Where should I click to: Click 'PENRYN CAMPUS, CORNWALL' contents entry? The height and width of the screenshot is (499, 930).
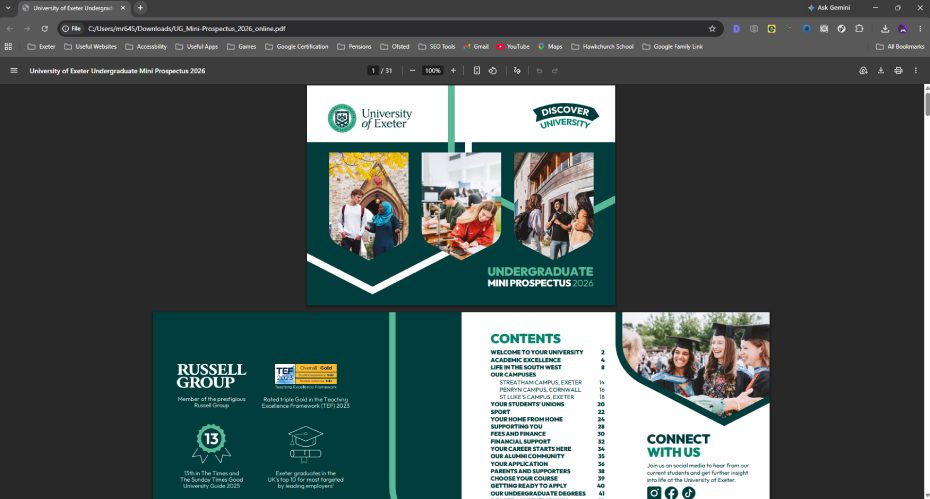tap(540, 390)
